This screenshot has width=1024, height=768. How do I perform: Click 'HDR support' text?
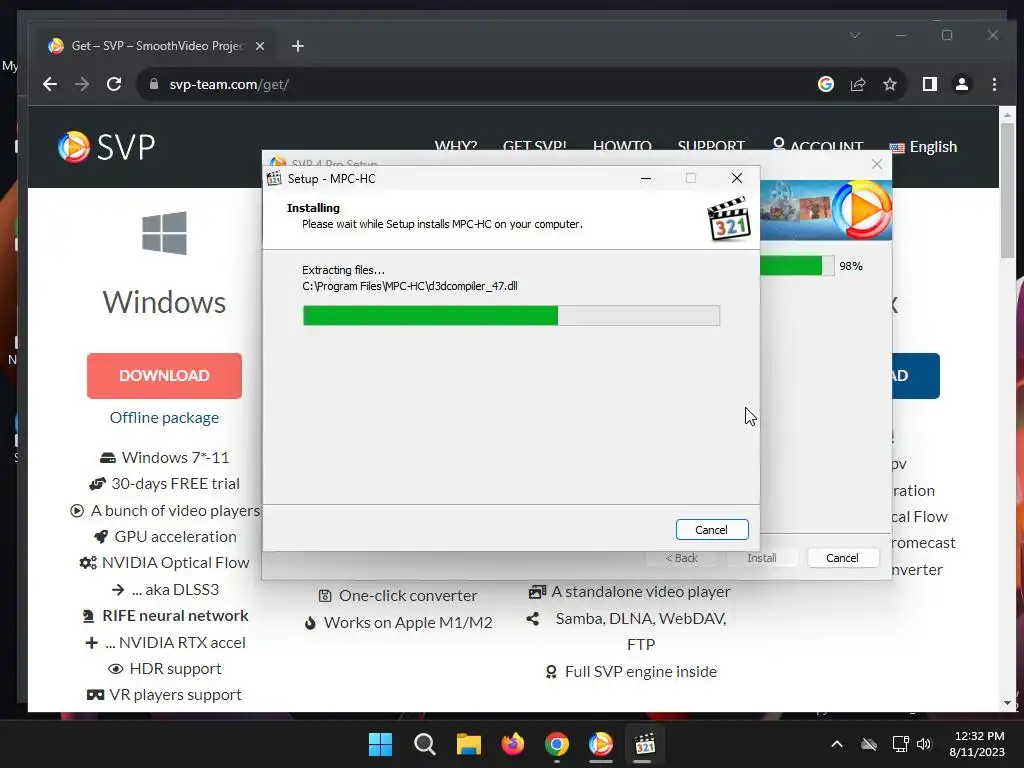(175, 669)
